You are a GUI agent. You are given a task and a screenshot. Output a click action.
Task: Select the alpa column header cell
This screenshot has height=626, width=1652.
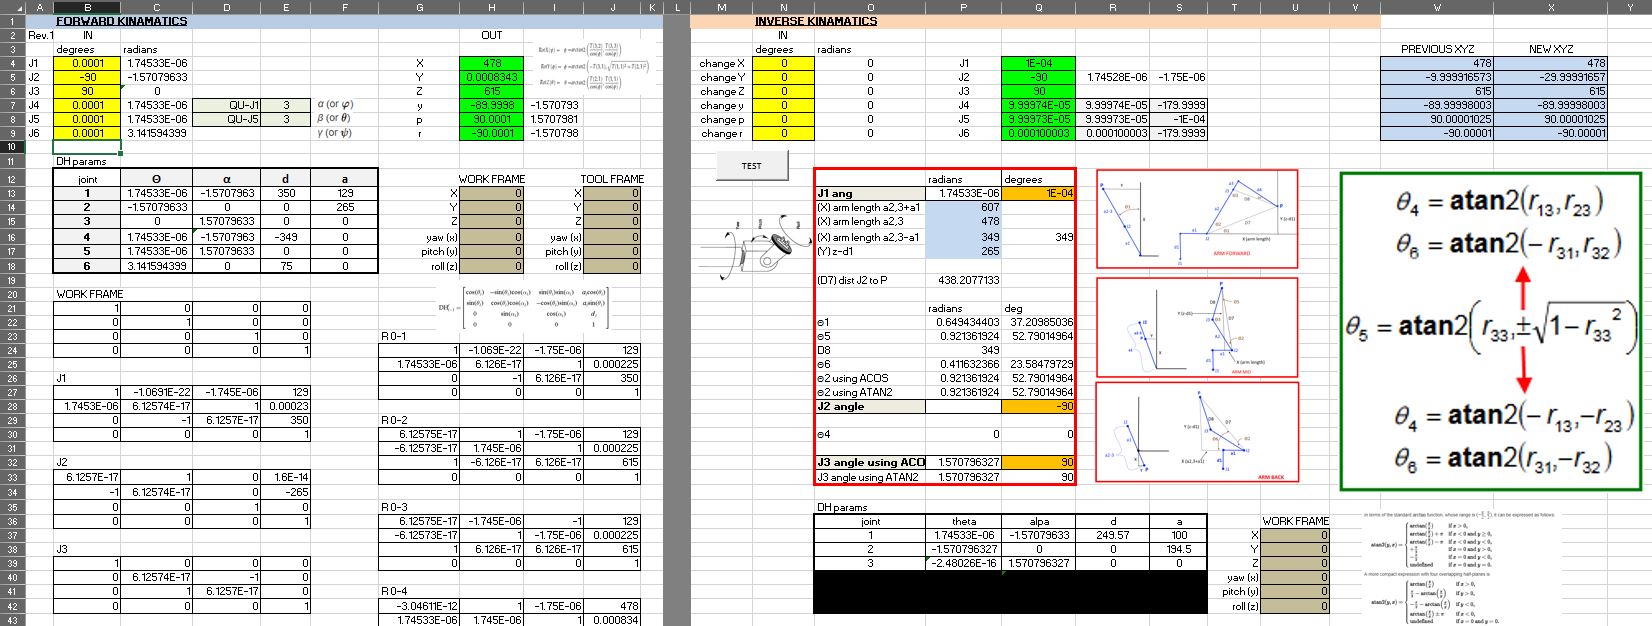pos(1039,521)
